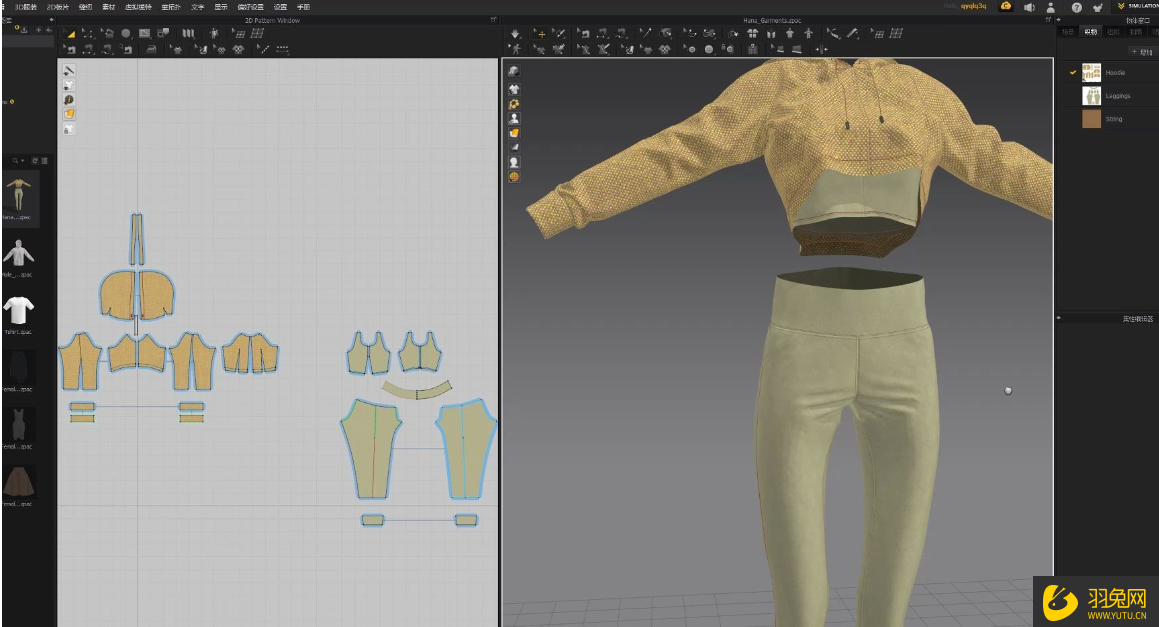
Task: Select the white T-shirt garment thumbnail
Action: (17, 309)
